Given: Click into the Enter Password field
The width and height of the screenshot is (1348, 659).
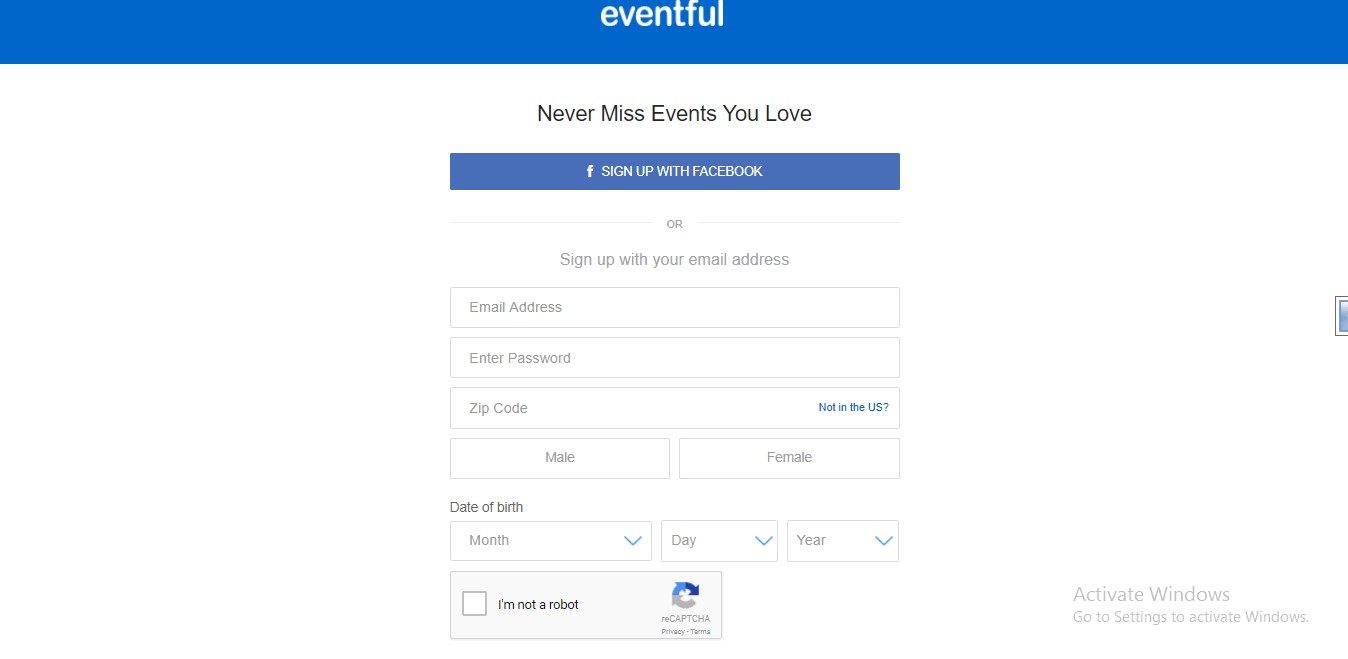Looking at the screenshot, I should (x=675, y=358).
